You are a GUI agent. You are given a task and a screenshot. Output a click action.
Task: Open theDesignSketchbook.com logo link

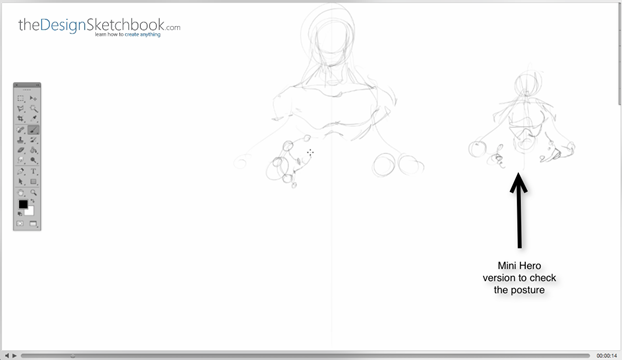point(99,27)
